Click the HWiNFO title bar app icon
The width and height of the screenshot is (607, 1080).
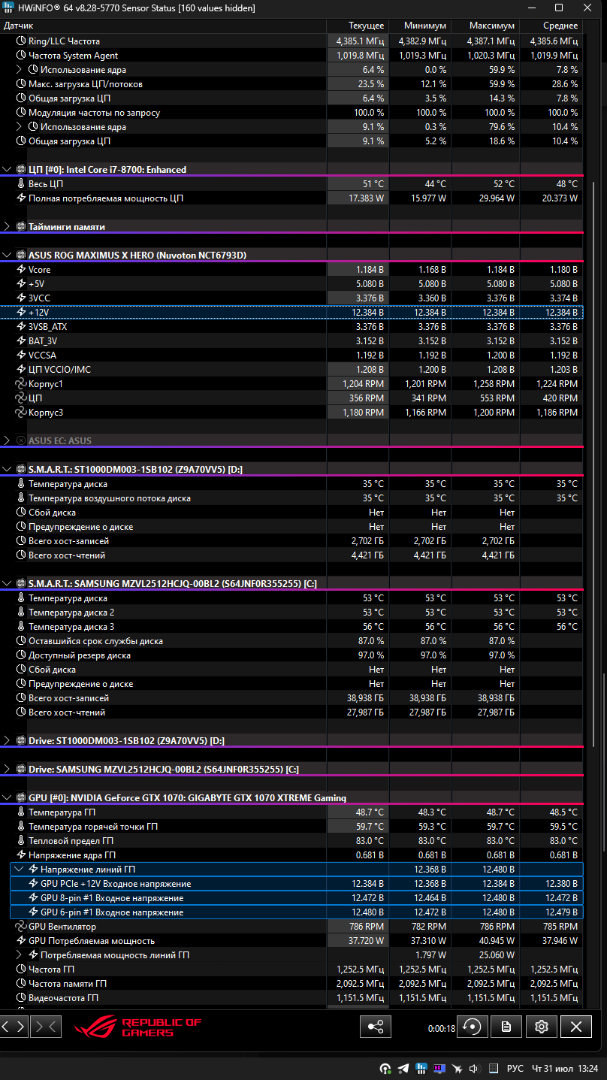point(9,8)
